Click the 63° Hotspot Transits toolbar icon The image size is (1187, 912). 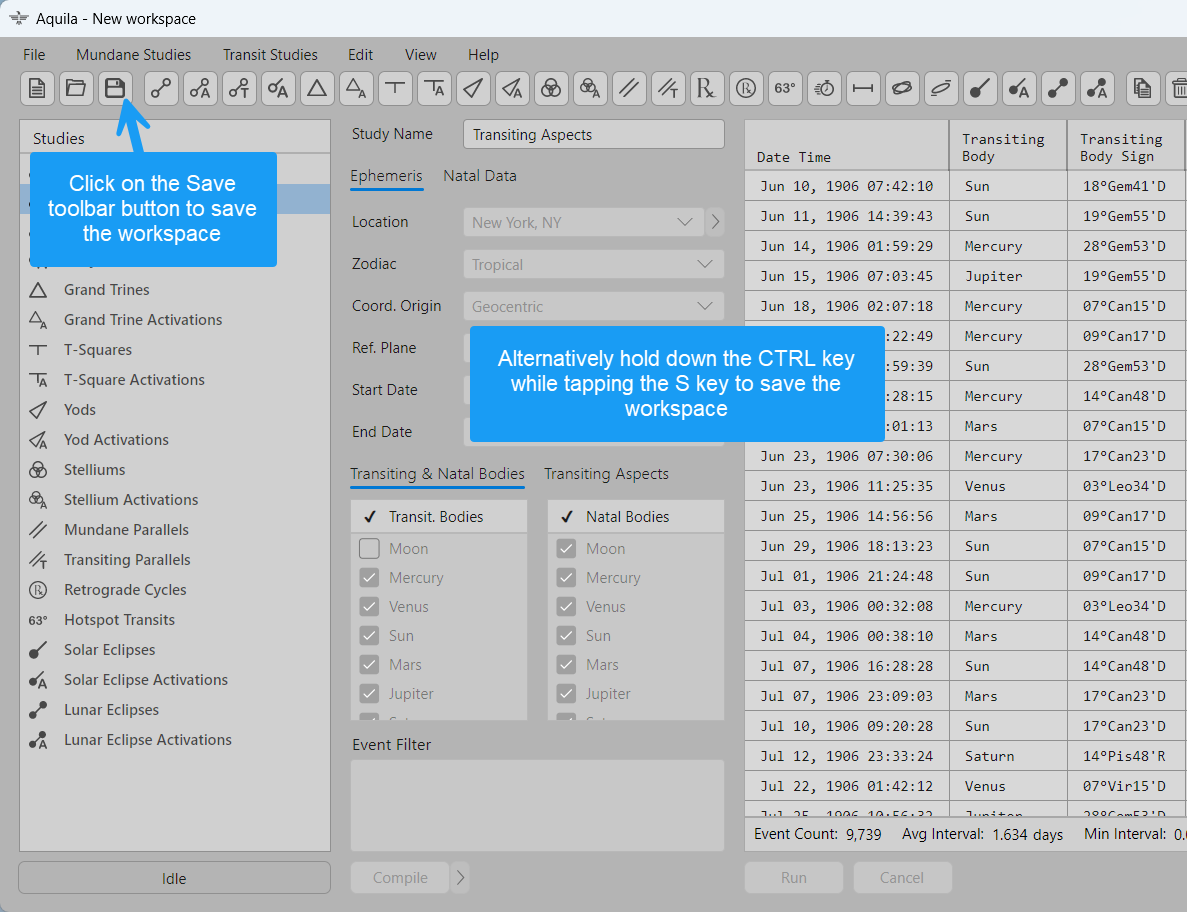785,89
